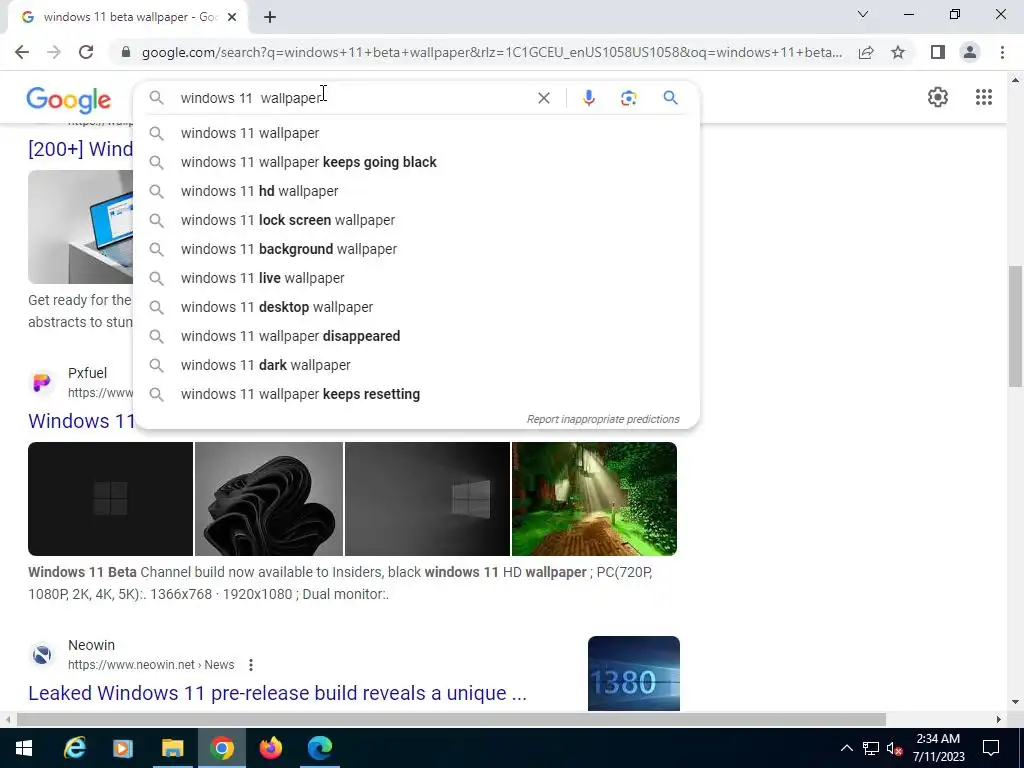Launch Internet Explorer from the taskbar
Viewport: 1024px width, 768px height.
(74, 748)
